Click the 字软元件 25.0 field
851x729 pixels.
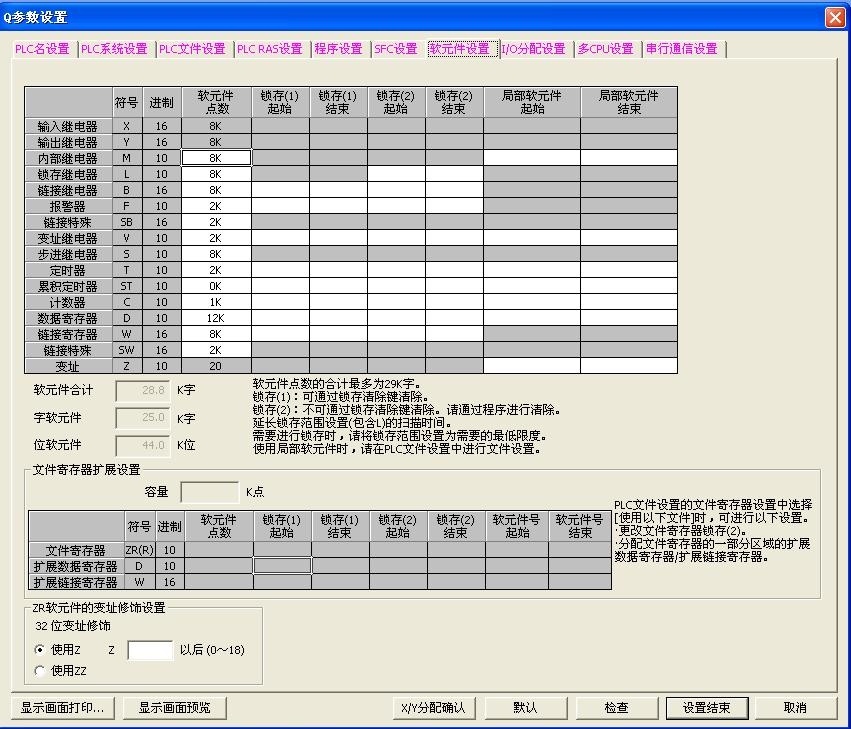click(143, 418)
